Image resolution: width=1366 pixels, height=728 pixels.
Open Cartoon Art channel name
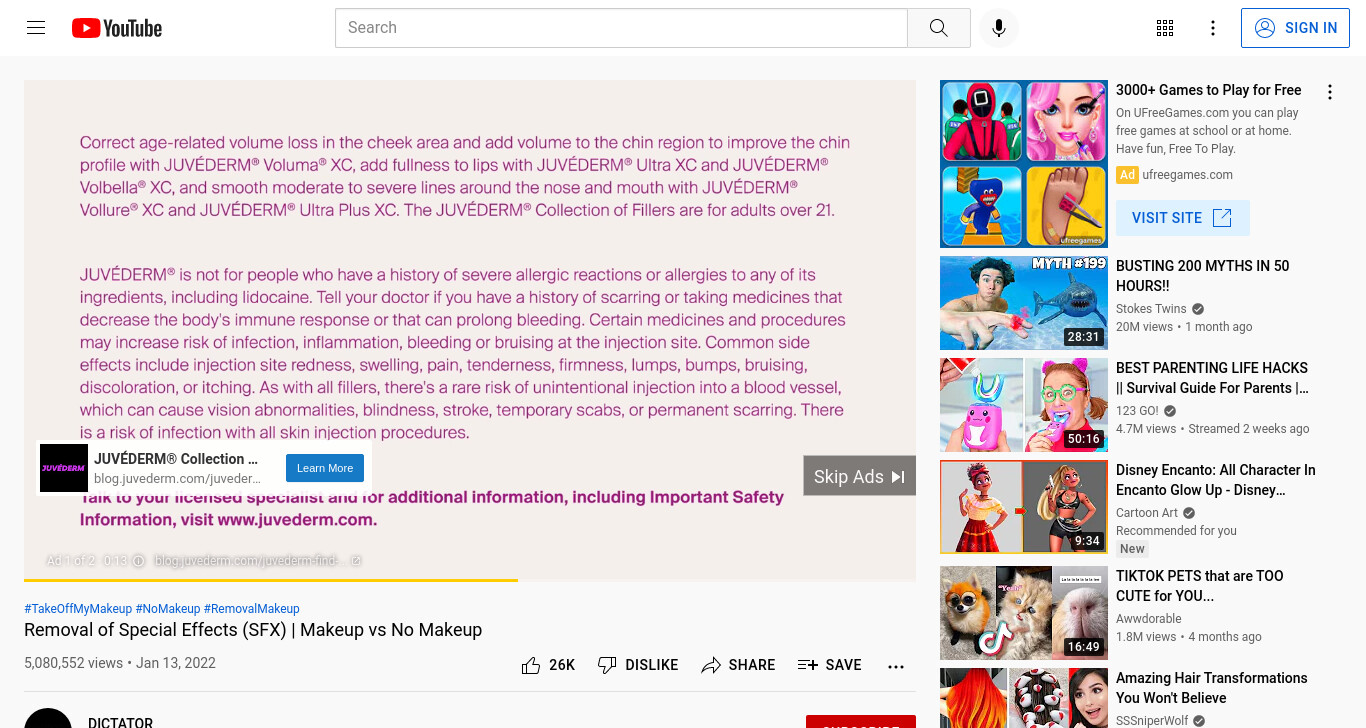[1147, 513]
